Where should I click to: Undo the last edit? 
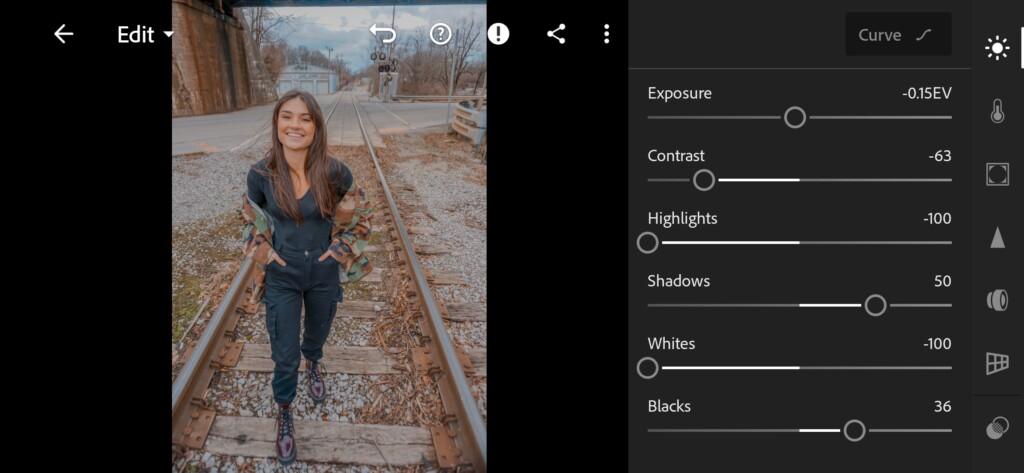[x=383, y=34]
